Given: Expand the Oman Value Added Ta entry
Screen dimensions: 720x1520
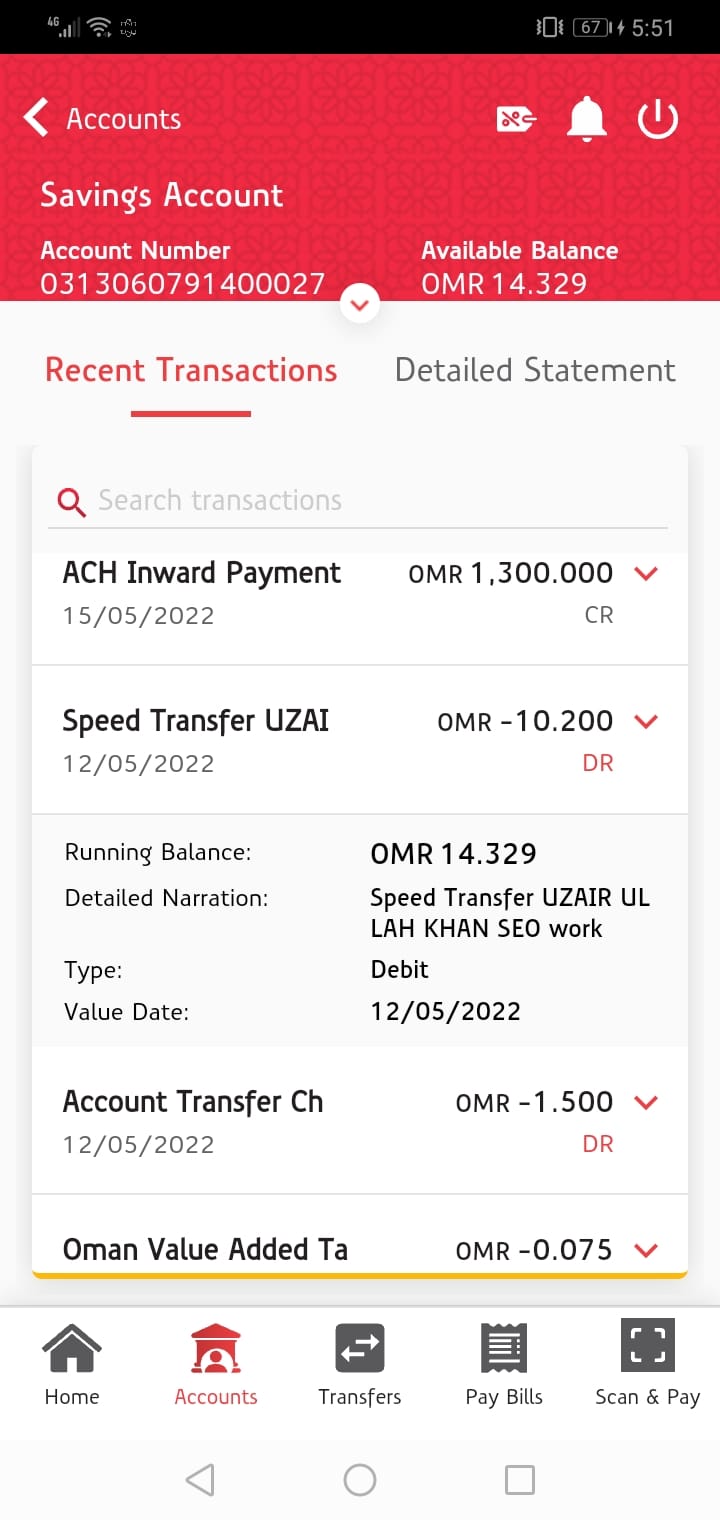Looking at the screenshot, I should 647,1250.
